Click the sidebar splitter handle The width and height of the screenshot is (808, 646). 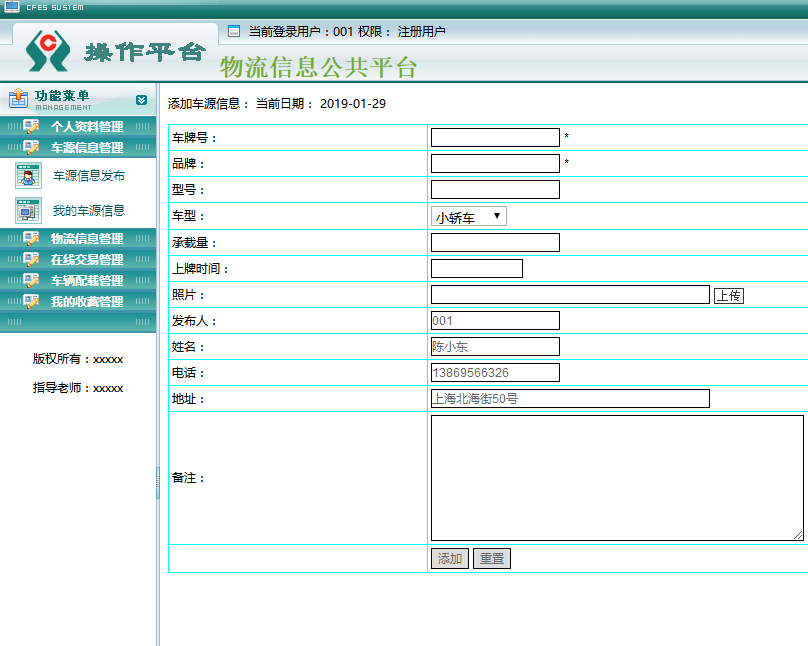click(158, 483)
